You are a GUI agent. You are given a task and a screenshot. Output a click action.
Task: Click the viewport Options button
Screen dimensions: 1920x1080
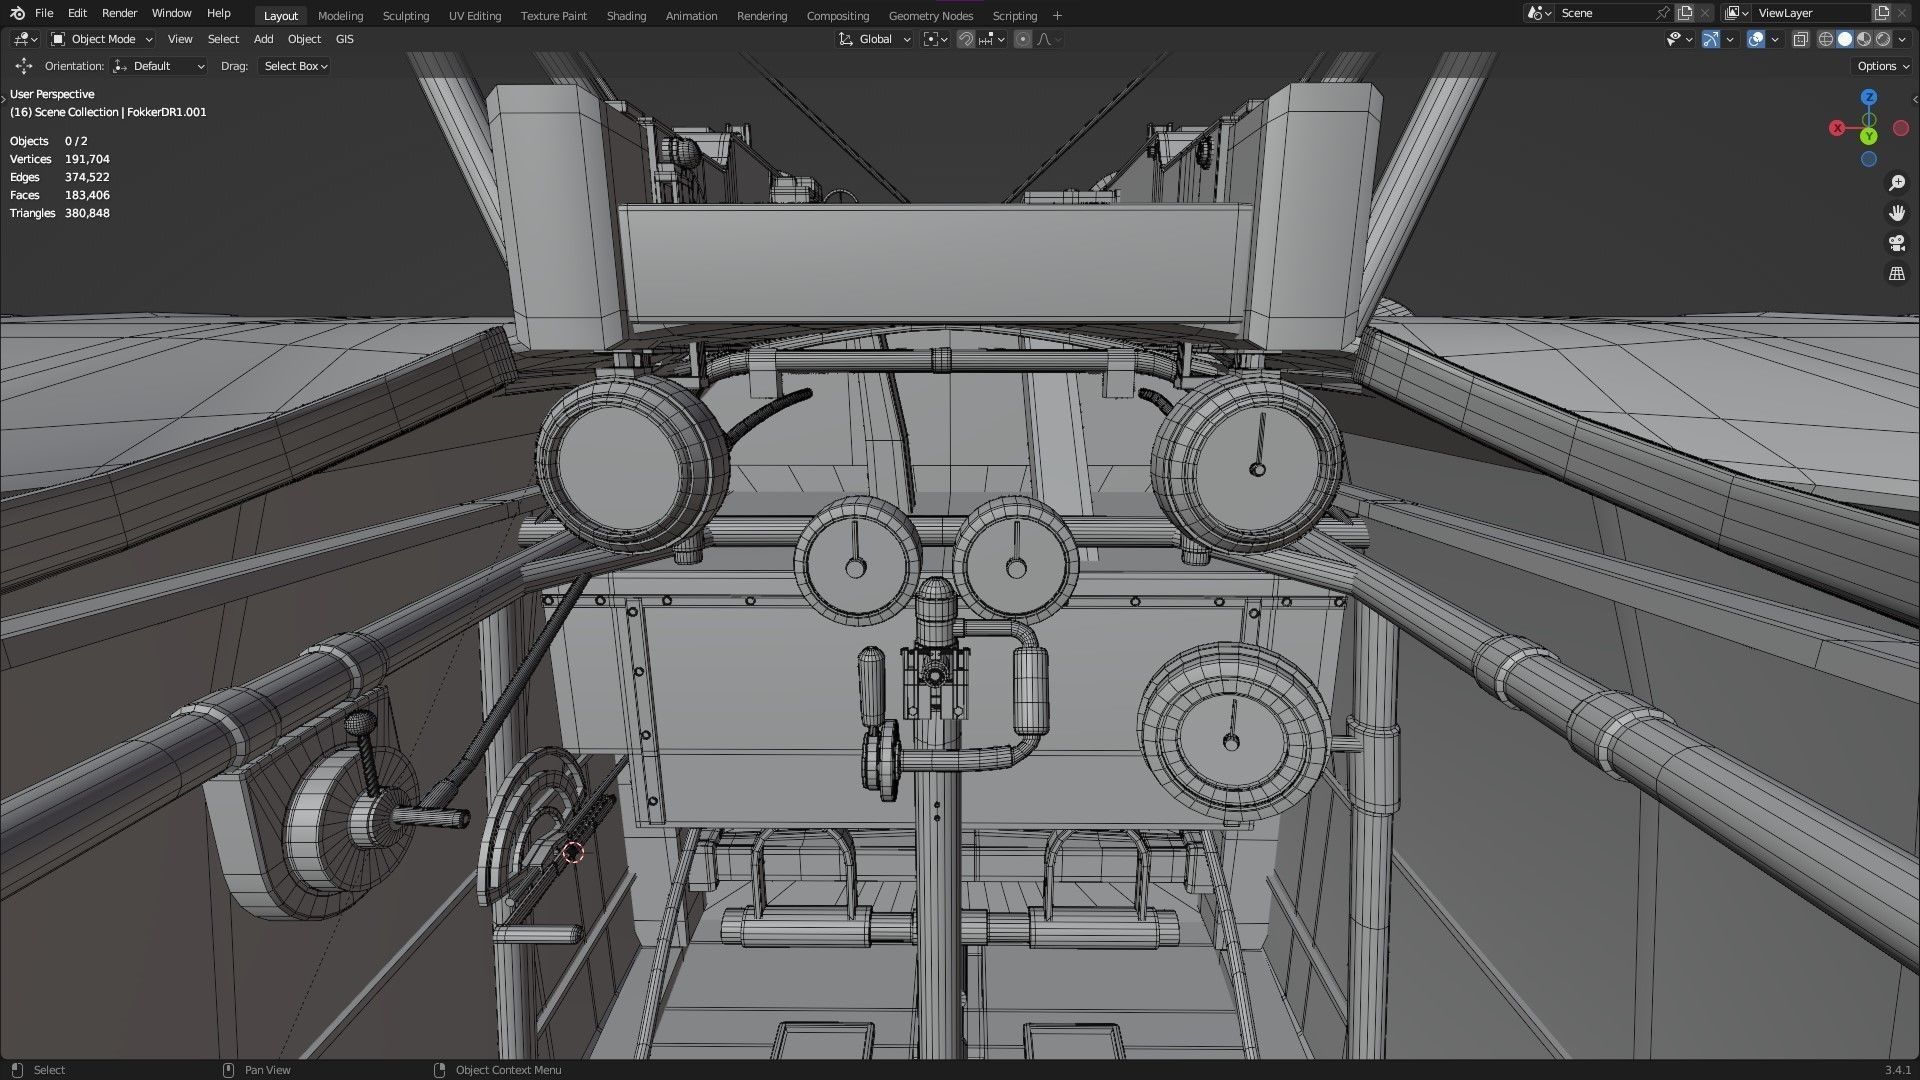pos(1880,66)
